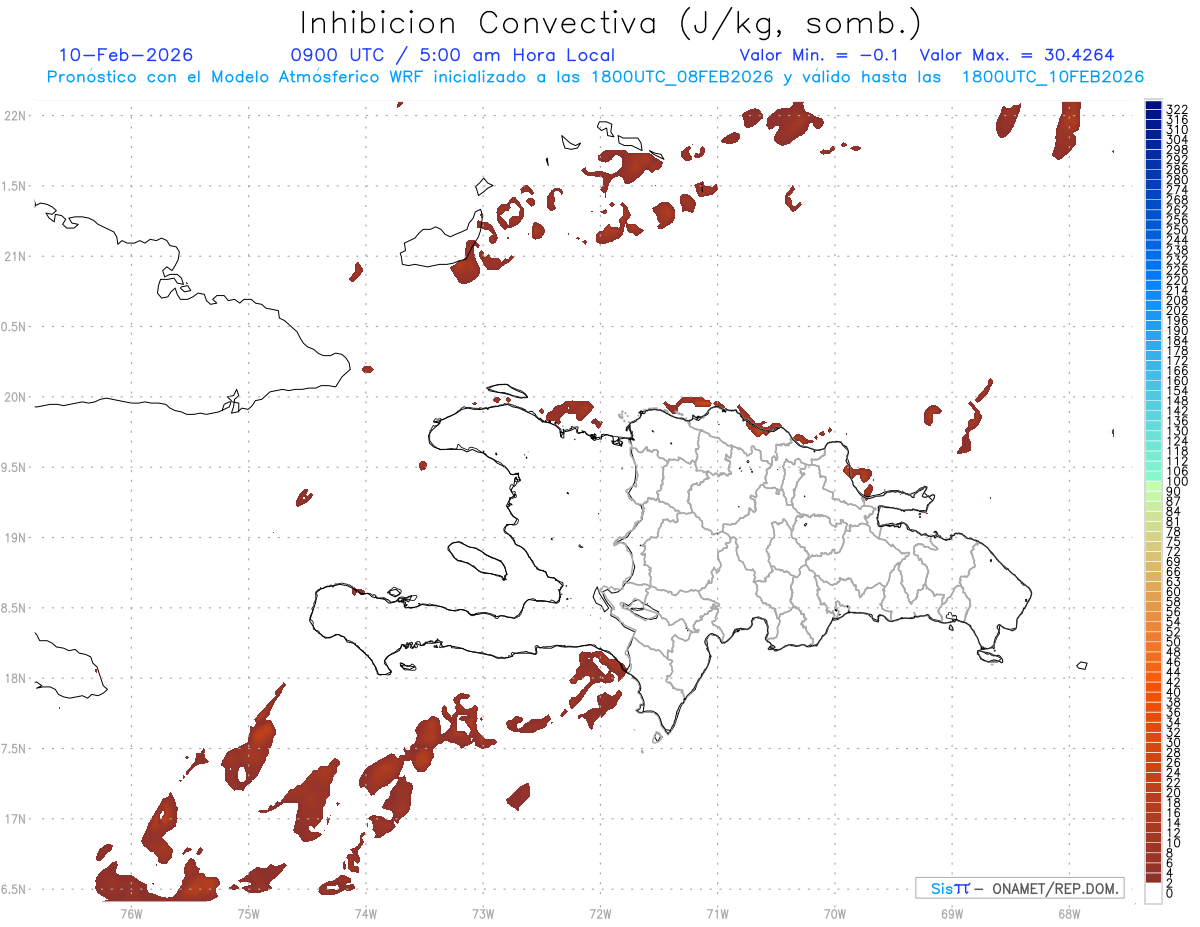This screenshot has width=1200, height=927.
Task: Click the Valor Min. = -0.1 text
Action: tap(820, 55)
